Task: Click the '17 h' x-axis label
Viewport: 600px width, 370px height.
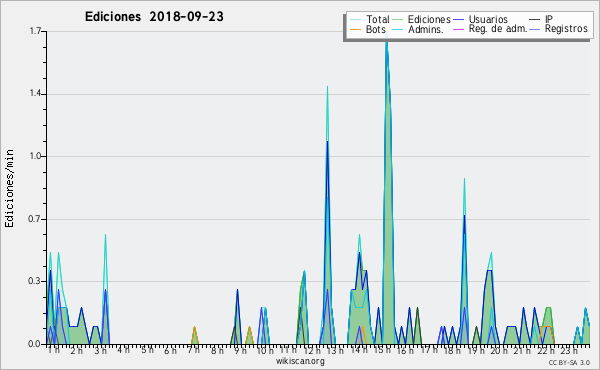Action: click(x=429, y=350)
